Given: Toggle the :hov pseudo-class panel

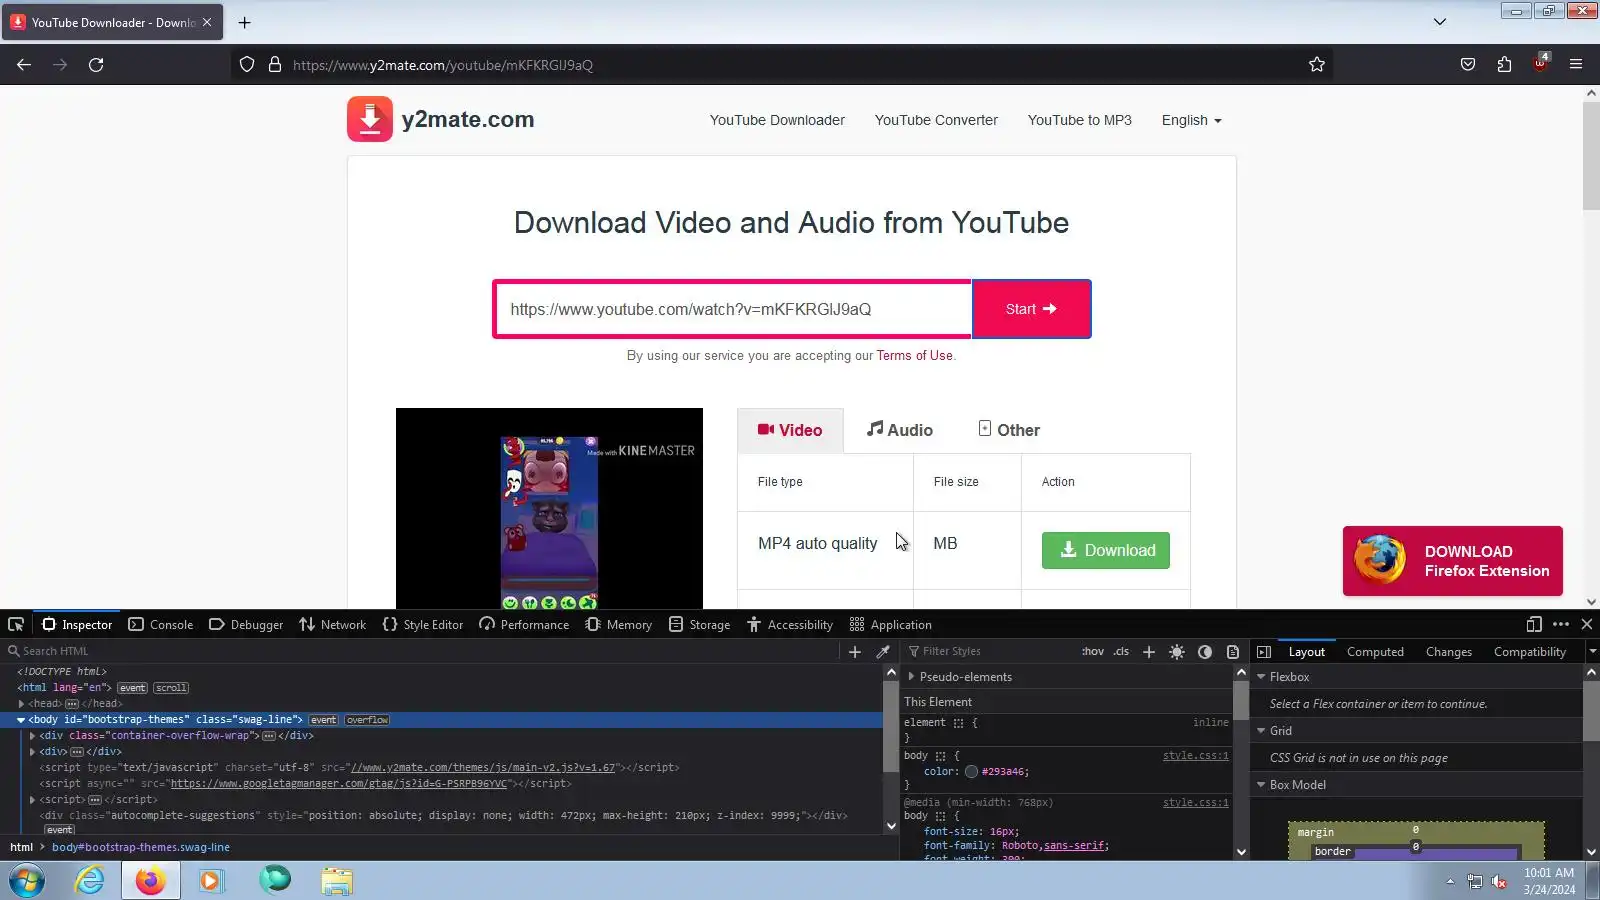Looking at the screenshot, I should tap(1093, 651).
